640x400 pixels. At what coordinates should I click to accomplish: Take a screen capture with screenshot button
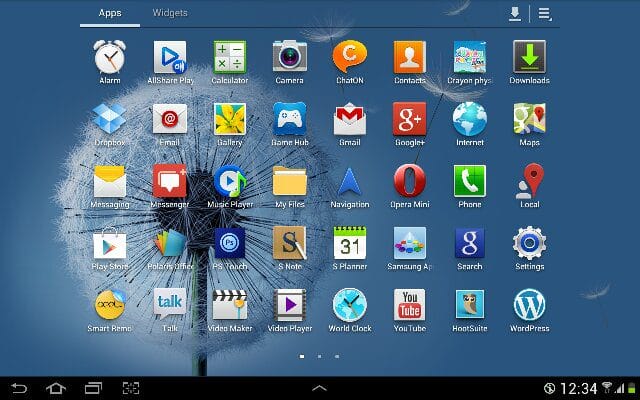(x=131, y=388)
